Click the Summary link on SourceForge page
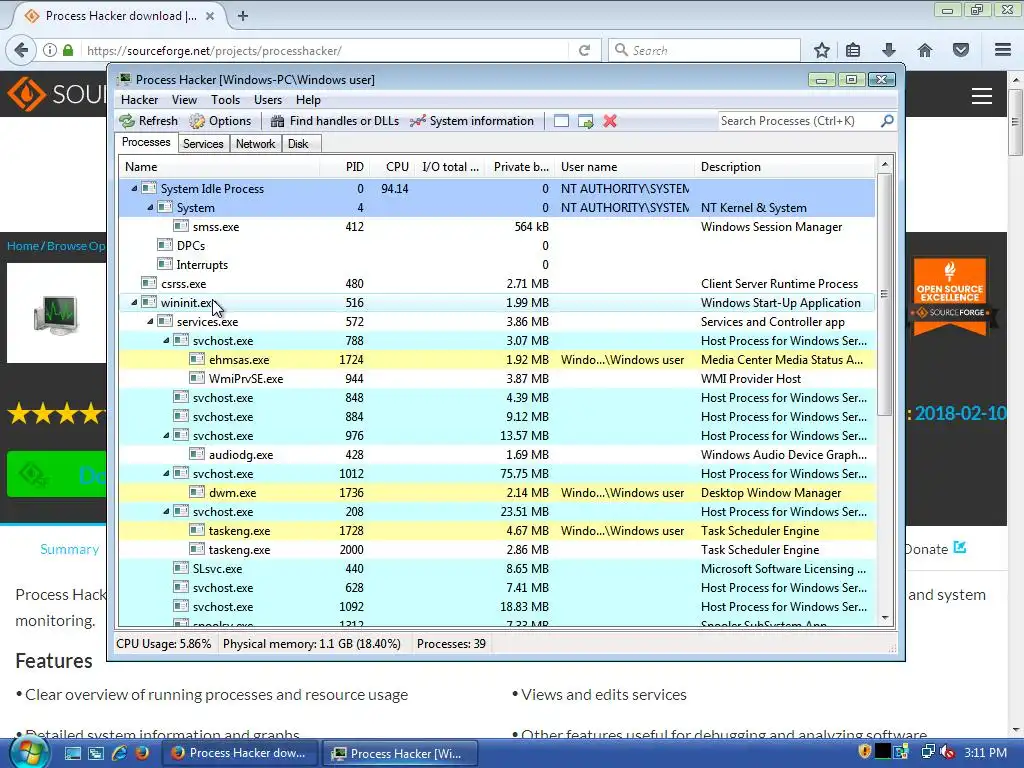This screenshot has height=768, width=1024. pos(69,549)
